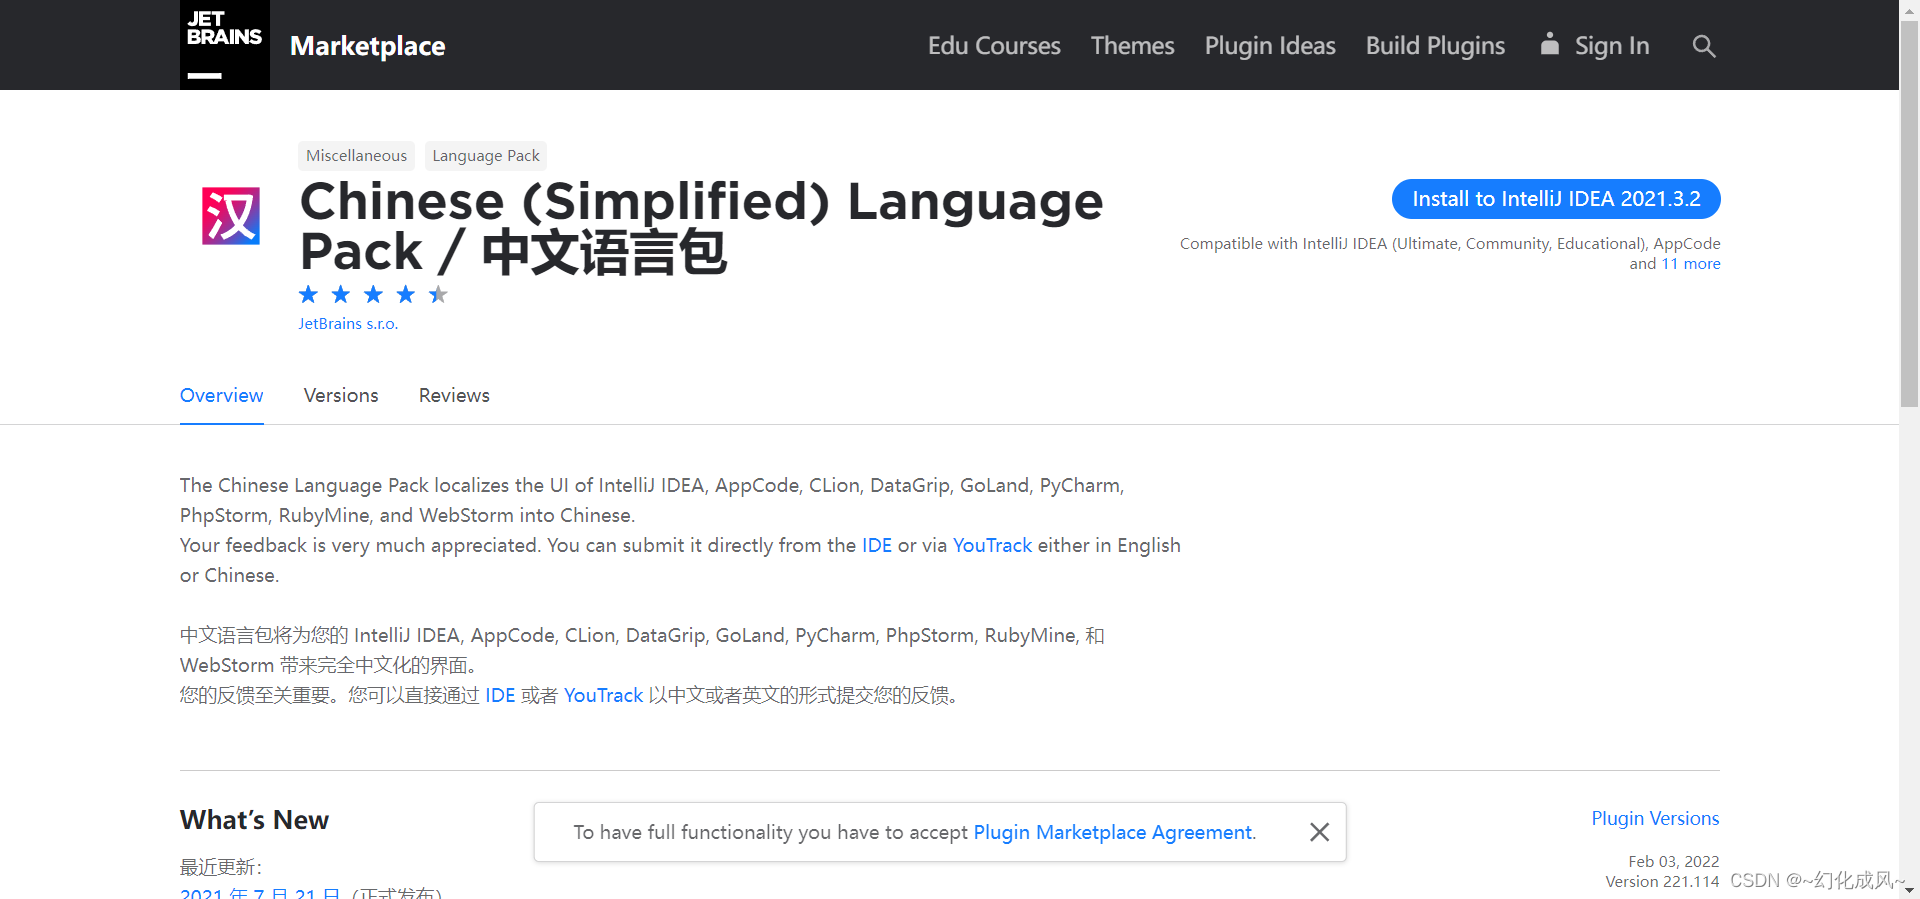Image resolution: width=1920 pixels, height=899 pixels.
Task: Open the search magnifier icon
Action: tap(1704, 46)
